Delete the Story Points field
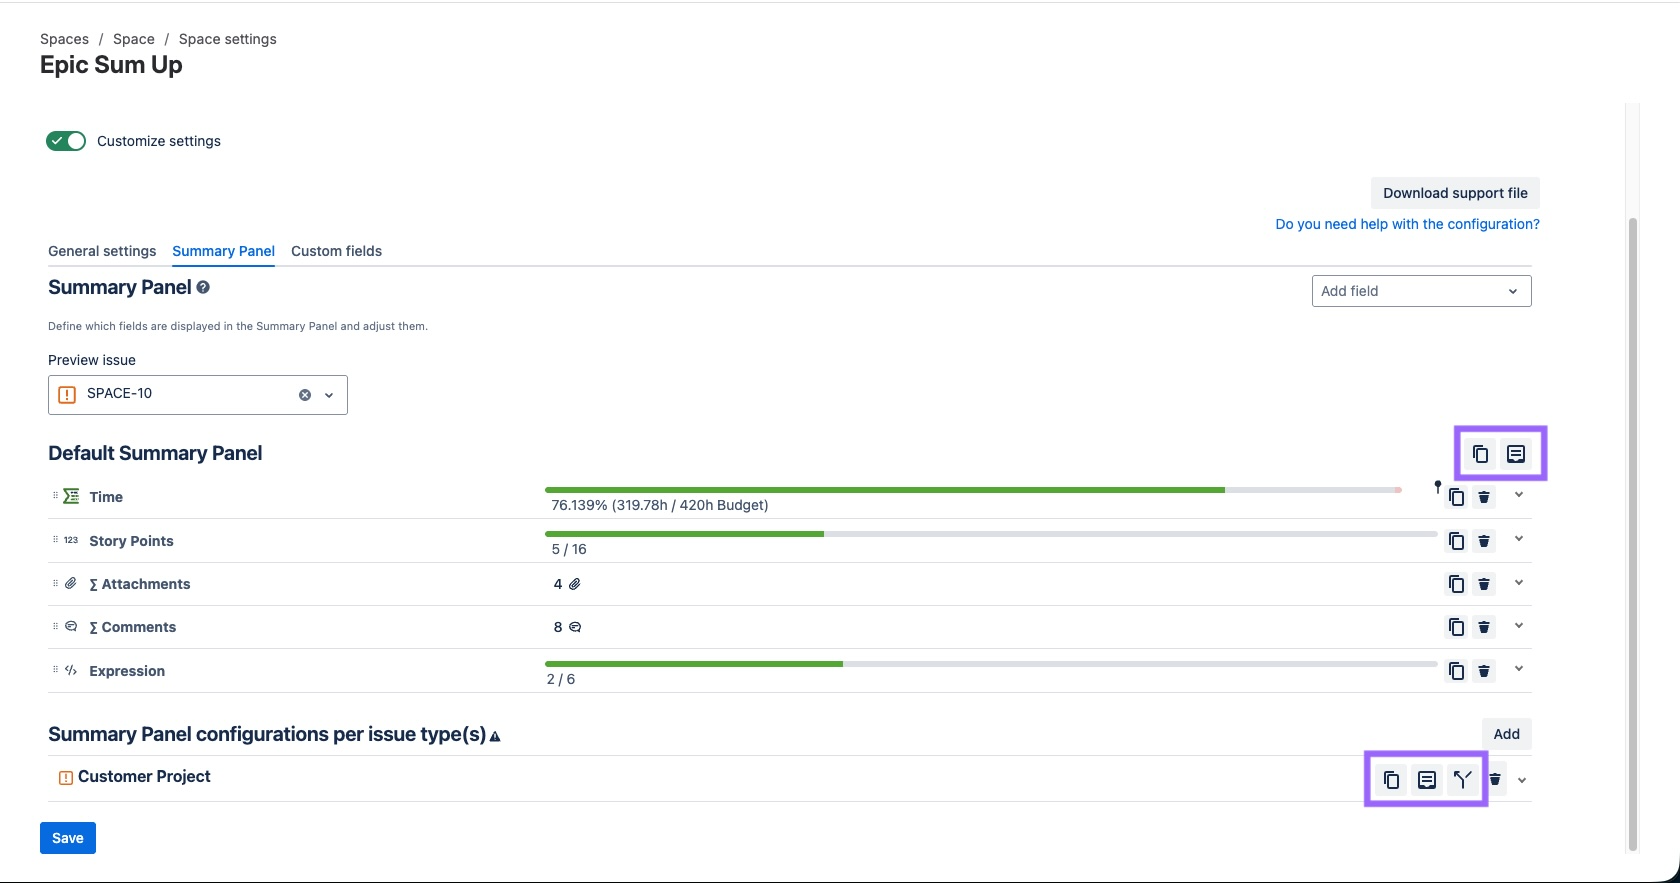The height and width of the screenshot is (883, 1680). [x=1484, y=541]
